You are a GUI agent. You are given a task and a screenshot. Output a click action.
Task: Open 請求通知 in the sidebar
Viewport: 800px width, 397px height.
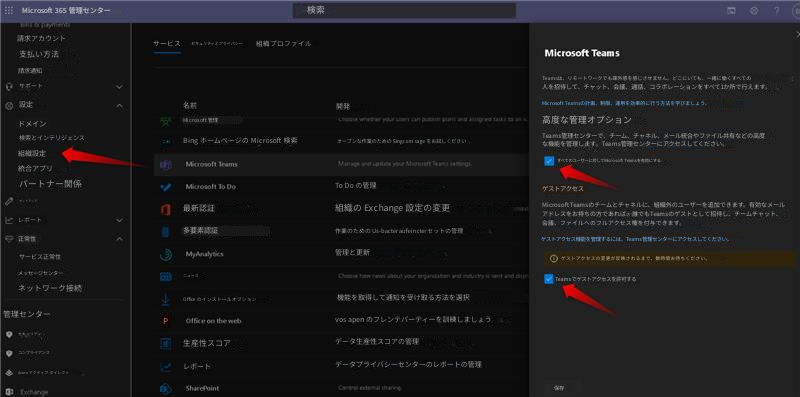pos(31,70)
